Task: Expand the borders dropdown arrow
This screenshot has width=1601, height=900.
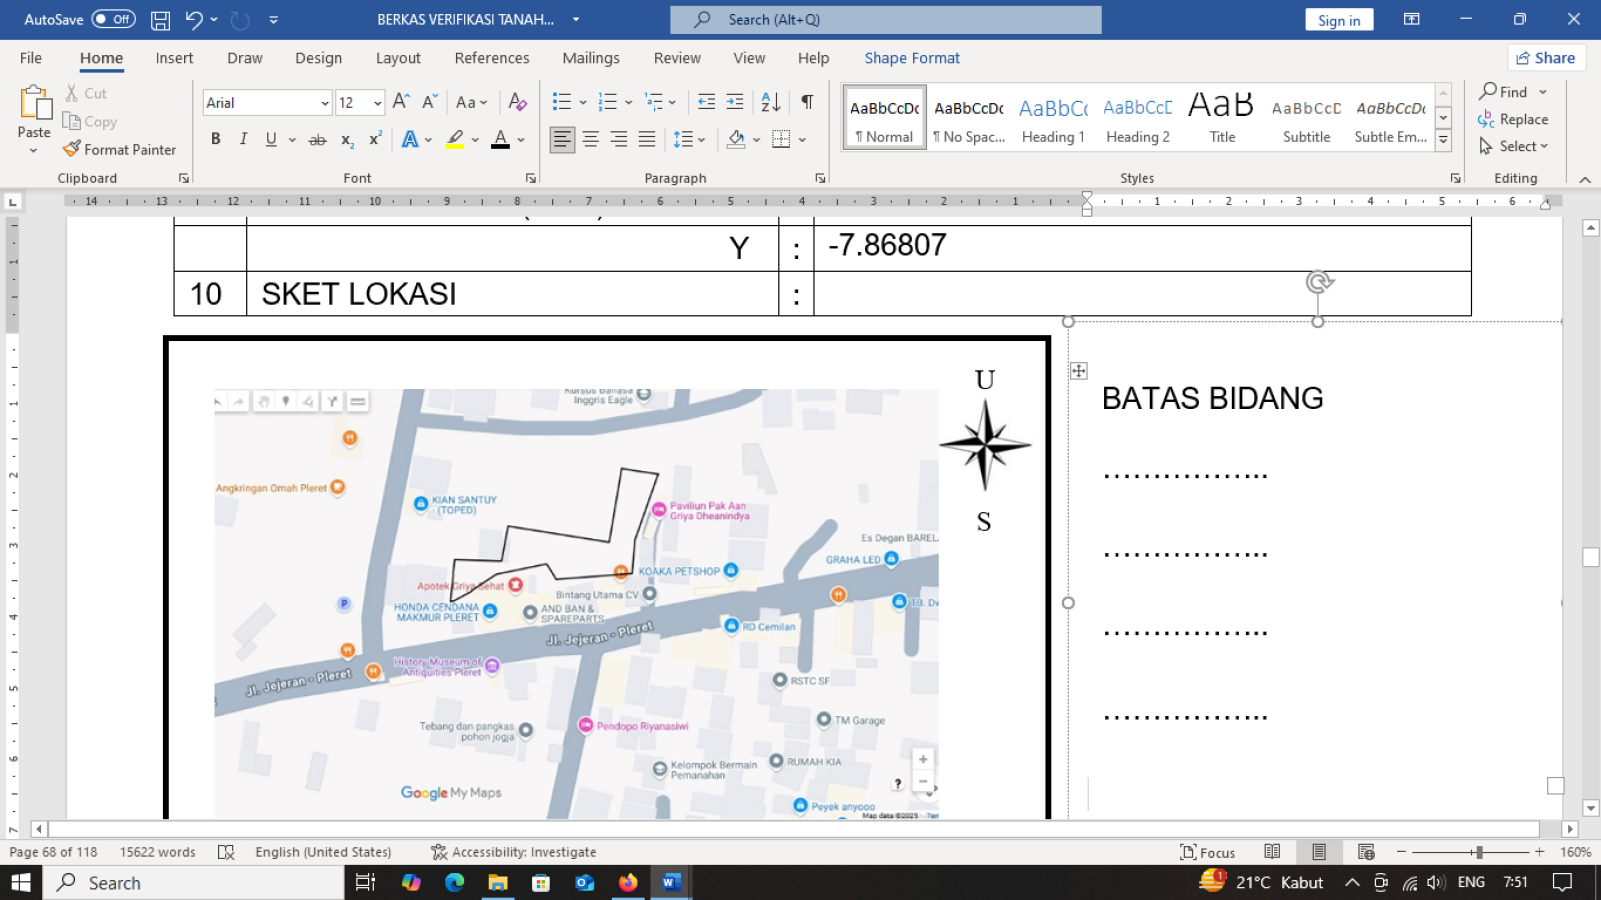Action: (x=802, y=140)
